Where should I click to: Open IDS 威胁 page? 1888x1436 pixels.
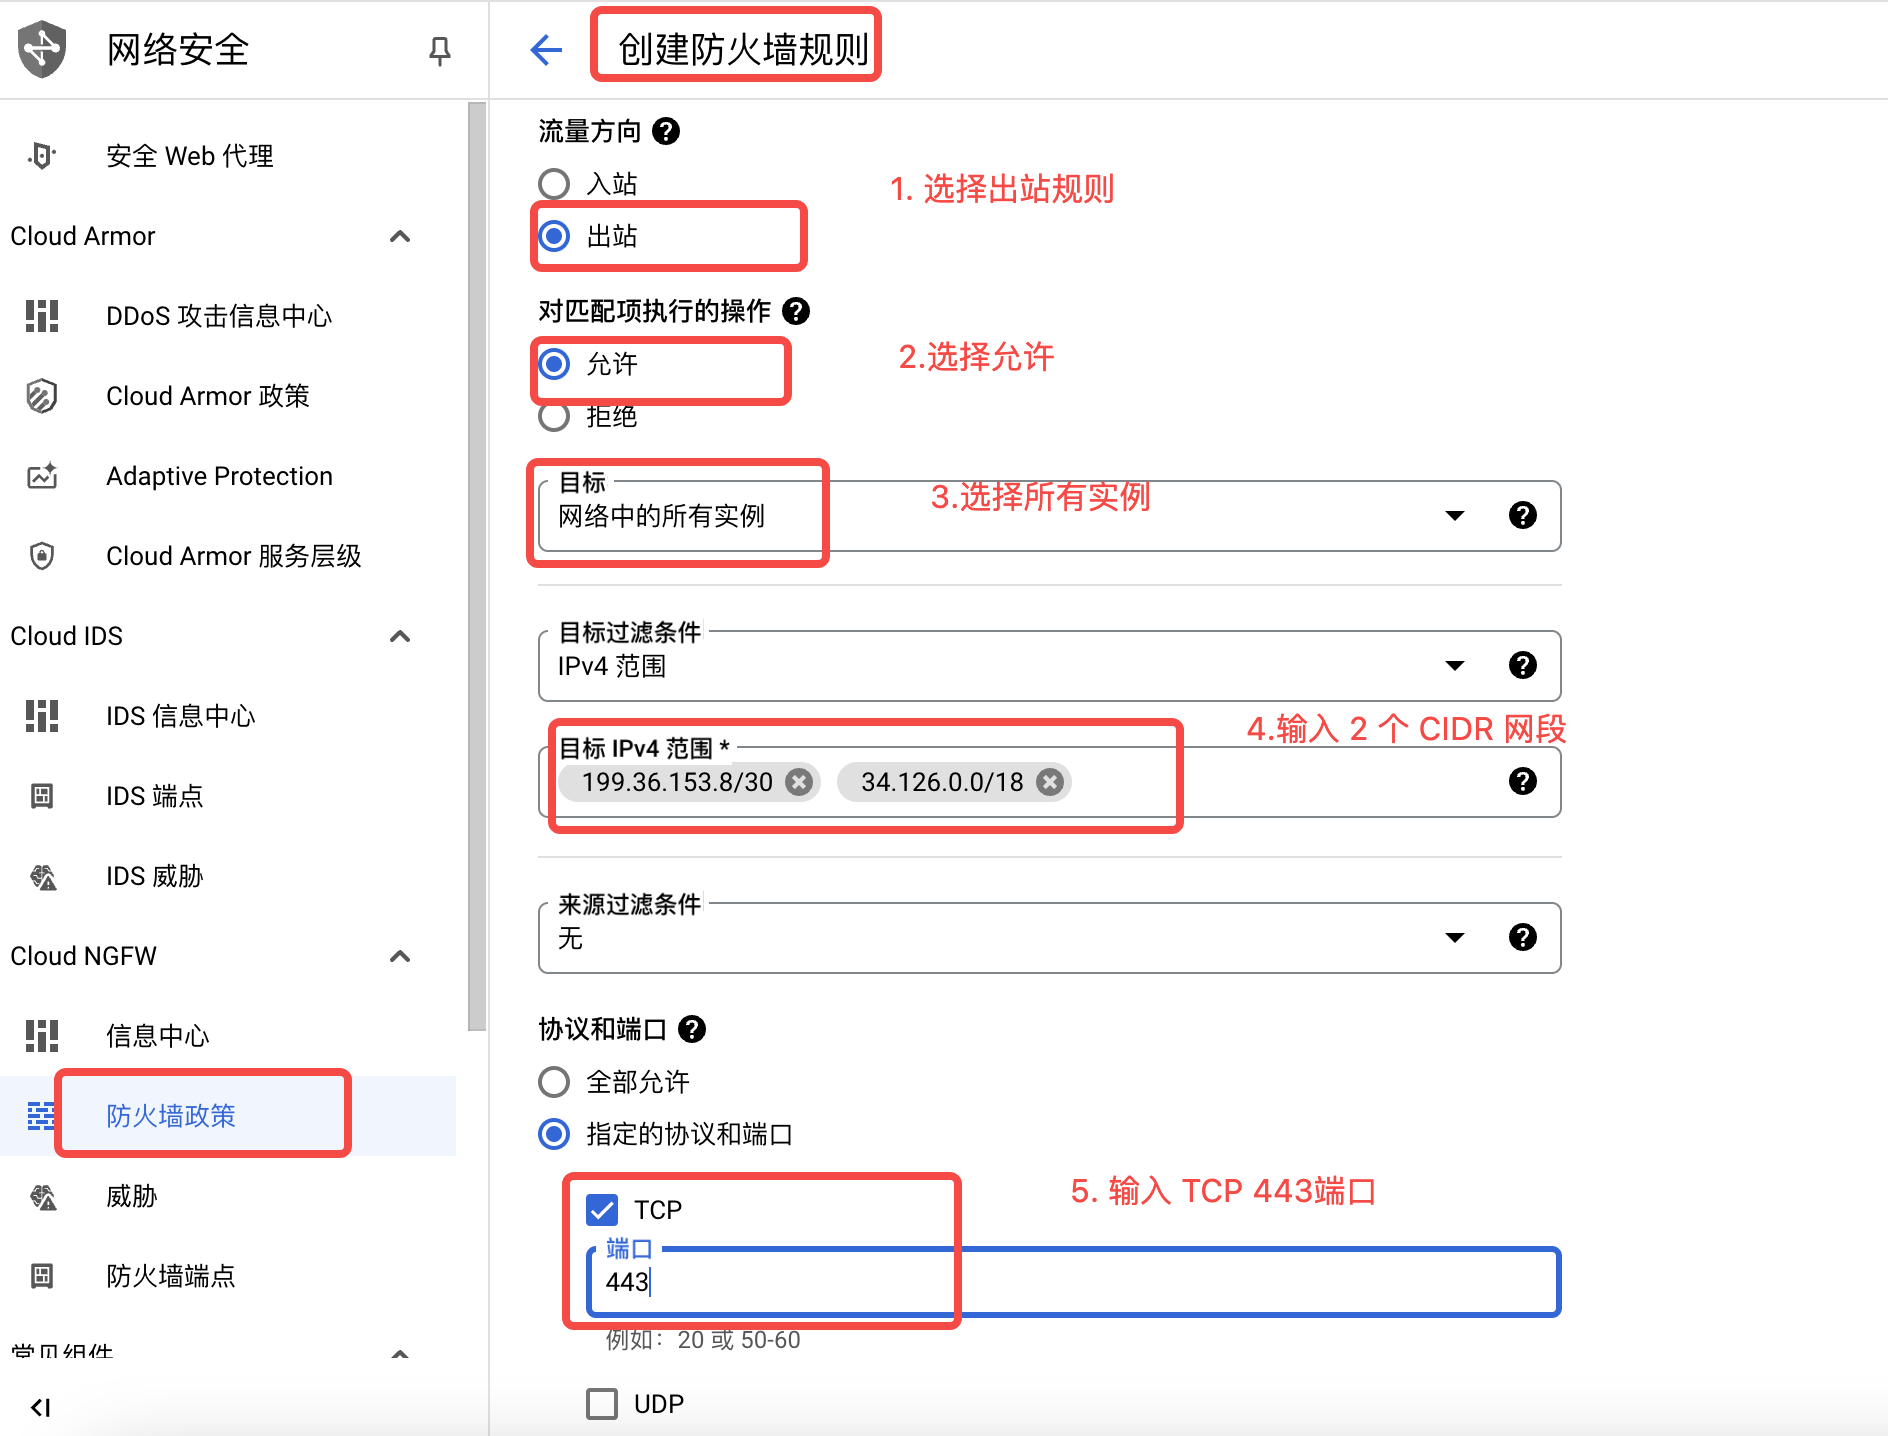pos(228,876)
